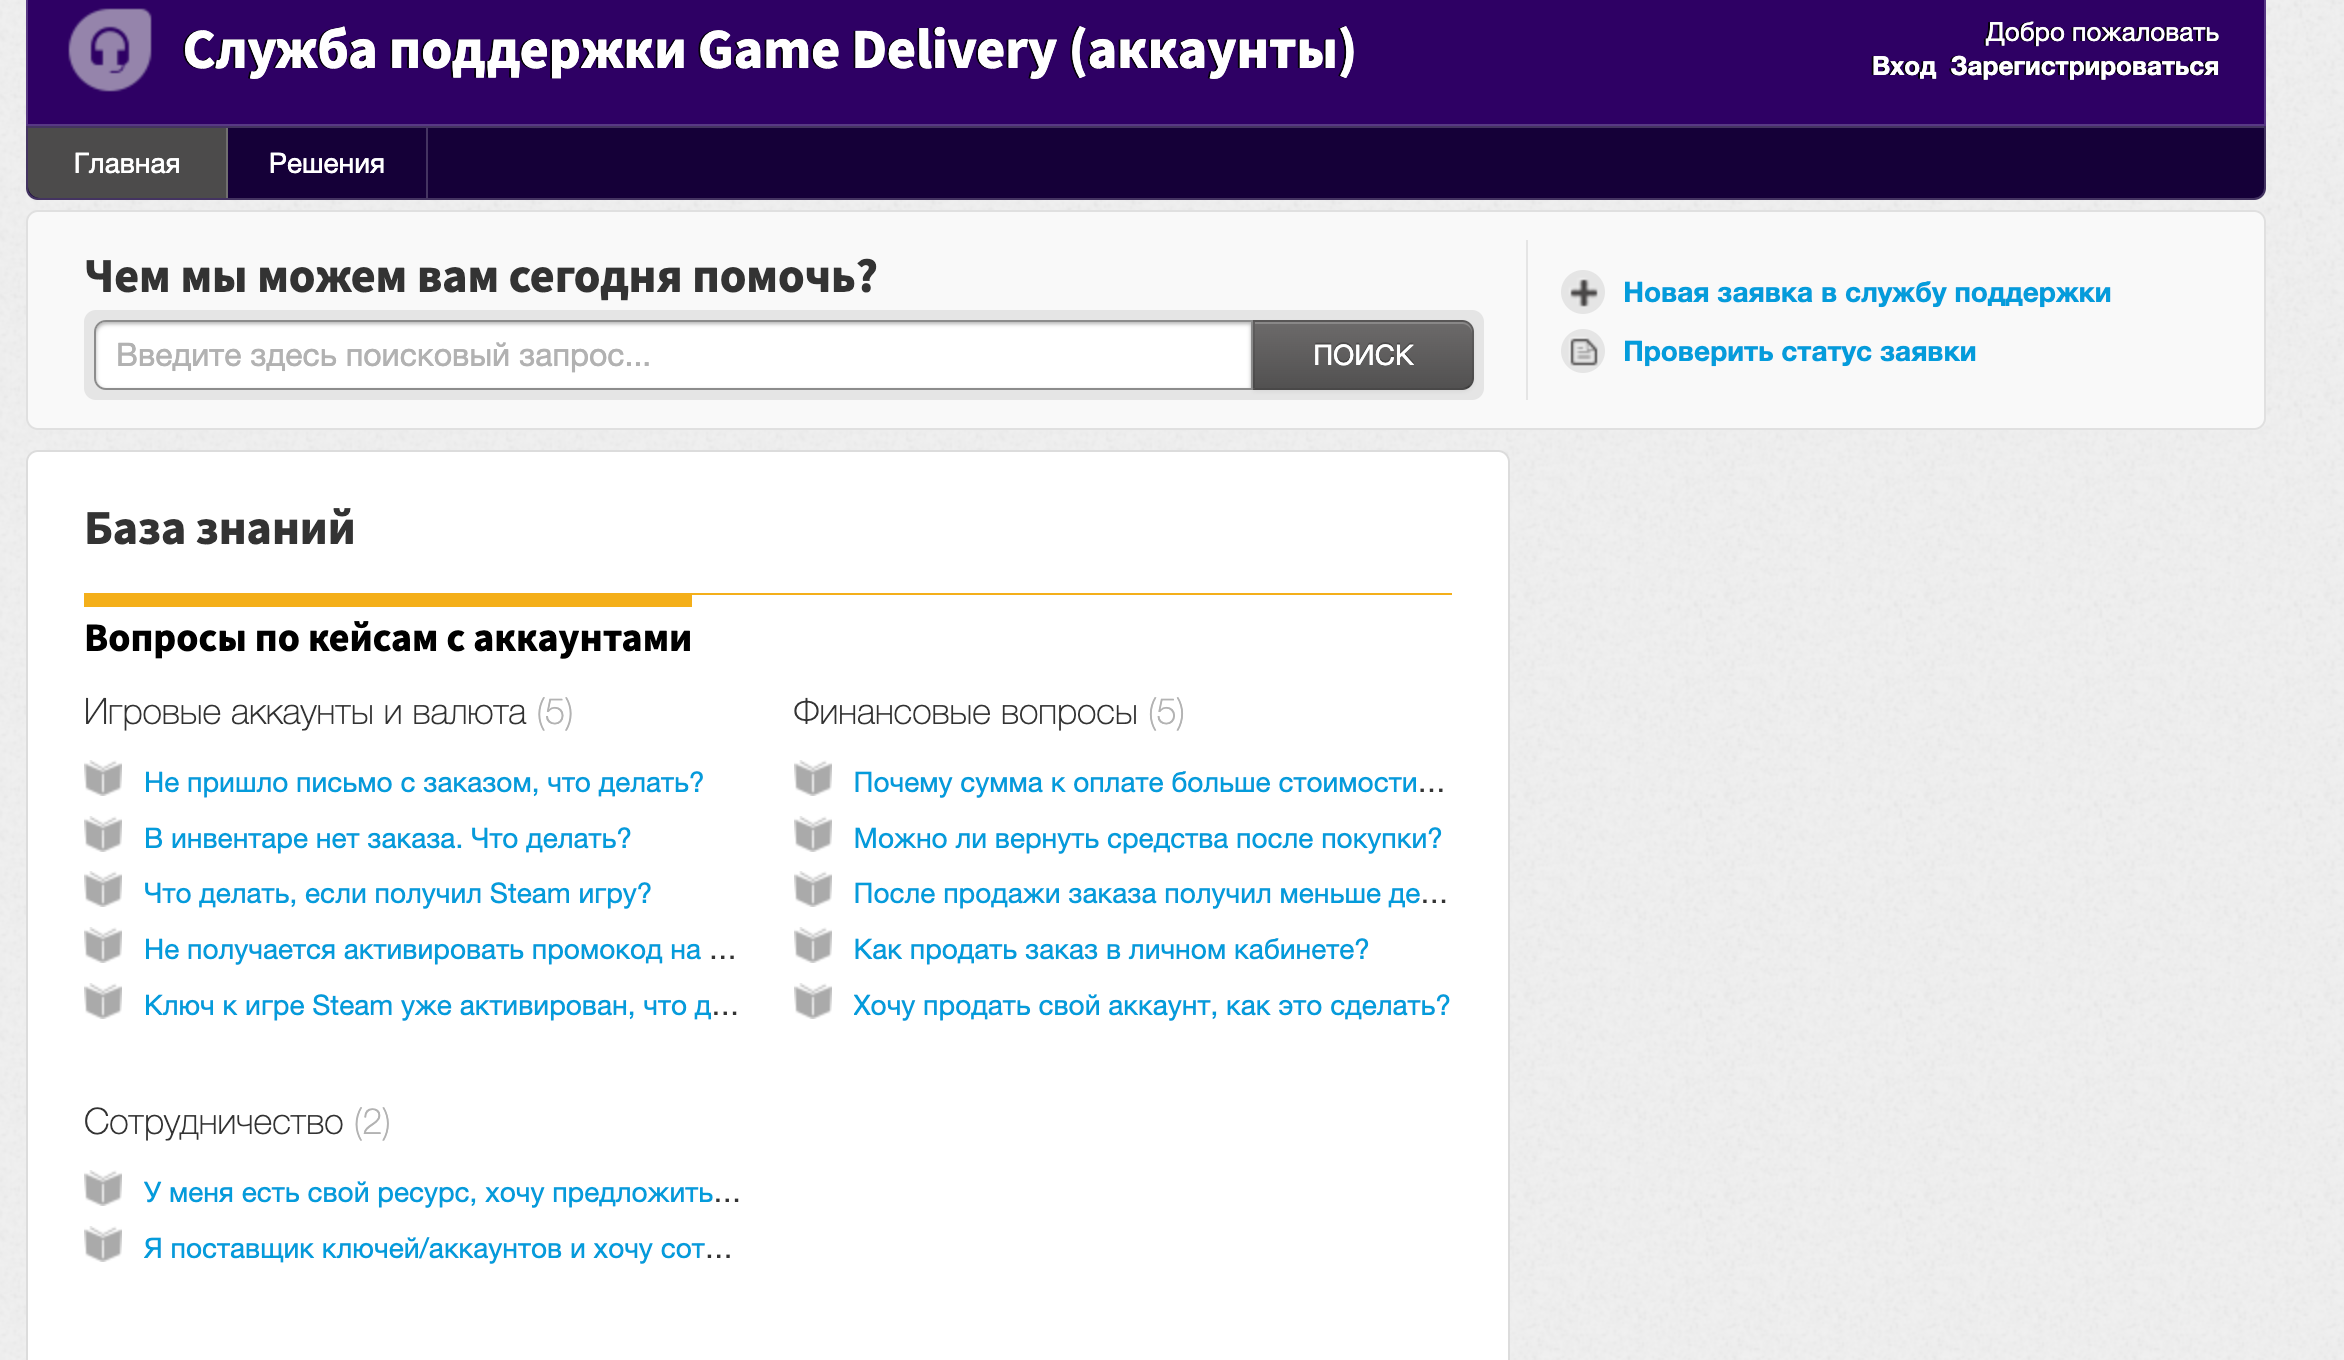The image size is (2344, 1360).
Task: Click the plus icon for new ticket
Action: (1583, 293)
